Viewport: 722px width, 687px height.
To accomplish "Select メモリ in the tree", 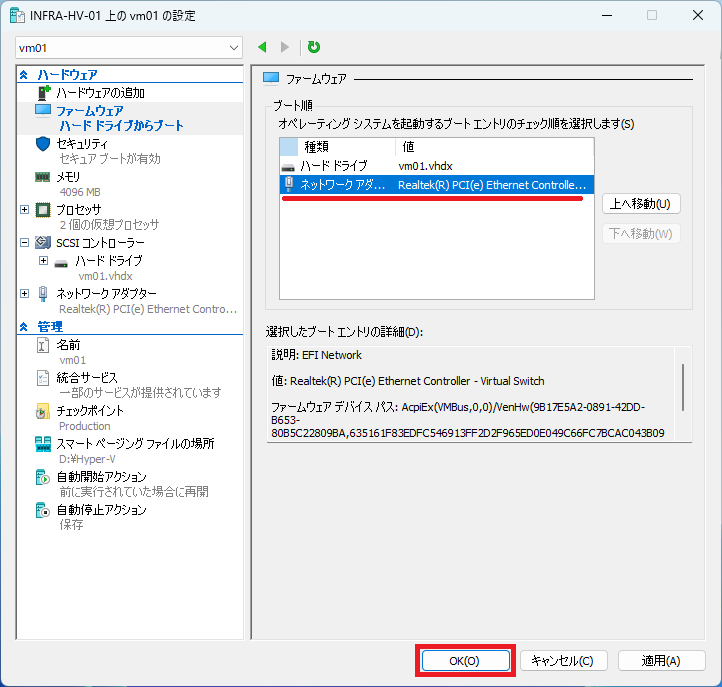I will pos(68,177).
